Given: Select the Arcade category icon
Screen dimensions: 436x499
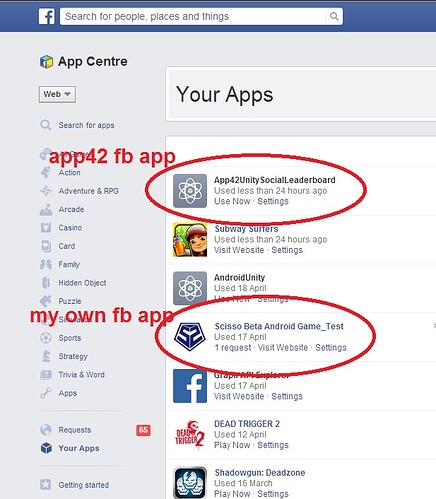Looking at the screenshot, I should click(46, 209).
